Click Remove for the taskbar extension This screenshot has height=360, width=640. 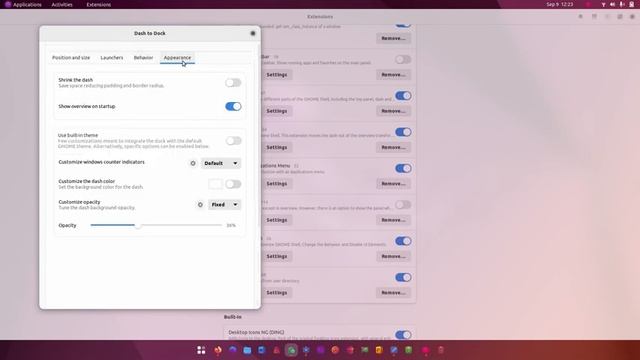point(393,75)
